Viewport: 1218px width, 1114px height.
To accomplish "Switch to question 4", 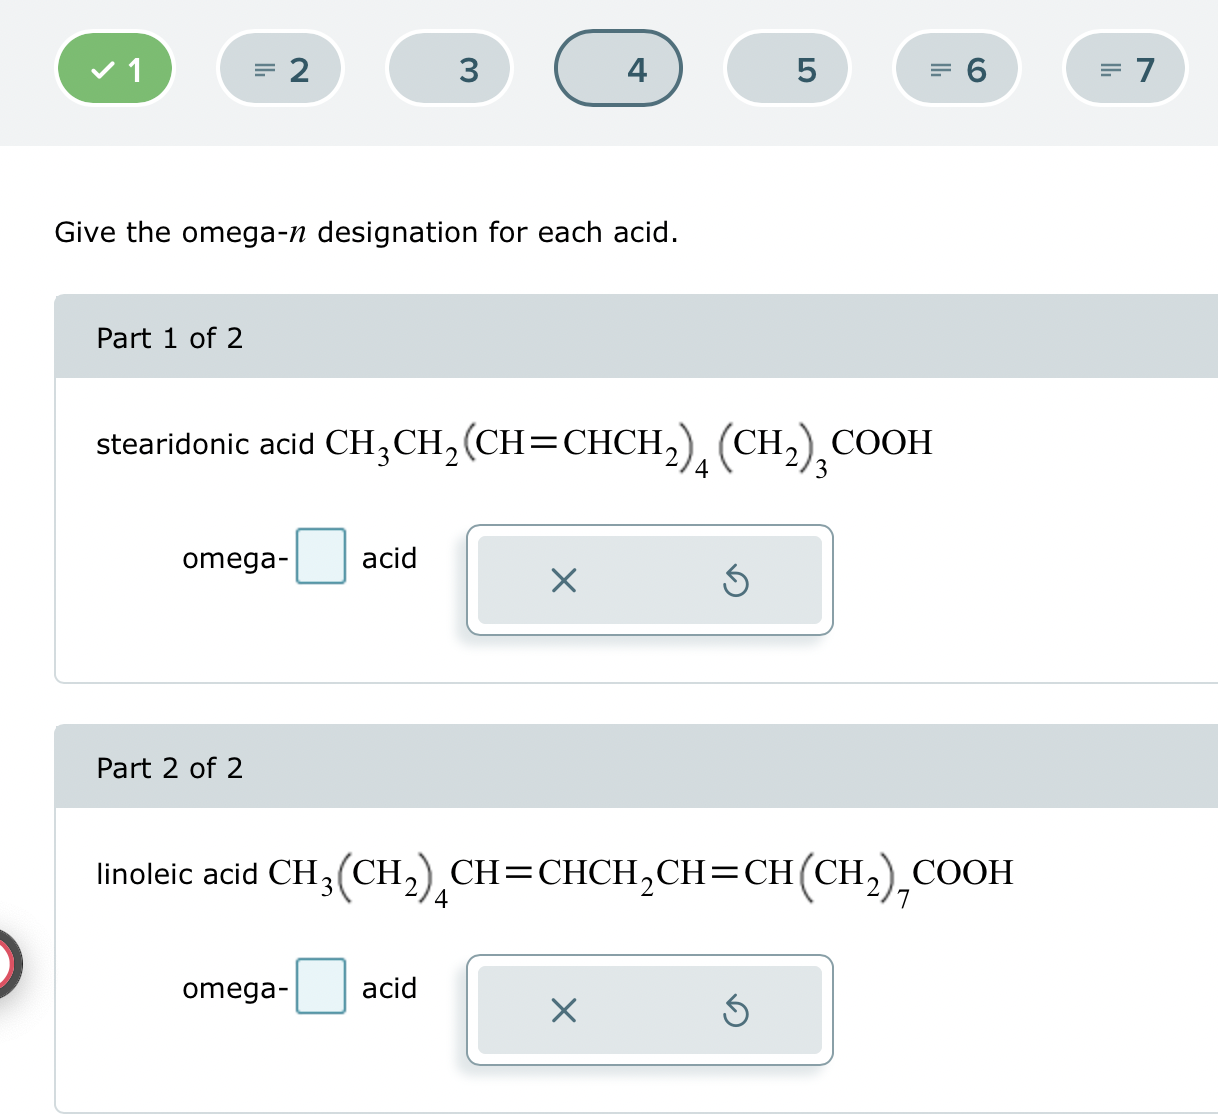I will point(617,68).
